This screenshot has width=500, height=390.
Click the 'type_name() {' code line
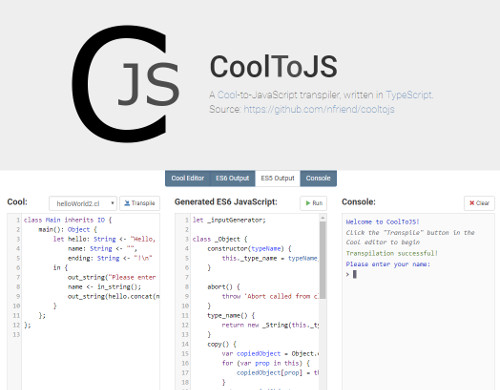[x=231, y=315]
